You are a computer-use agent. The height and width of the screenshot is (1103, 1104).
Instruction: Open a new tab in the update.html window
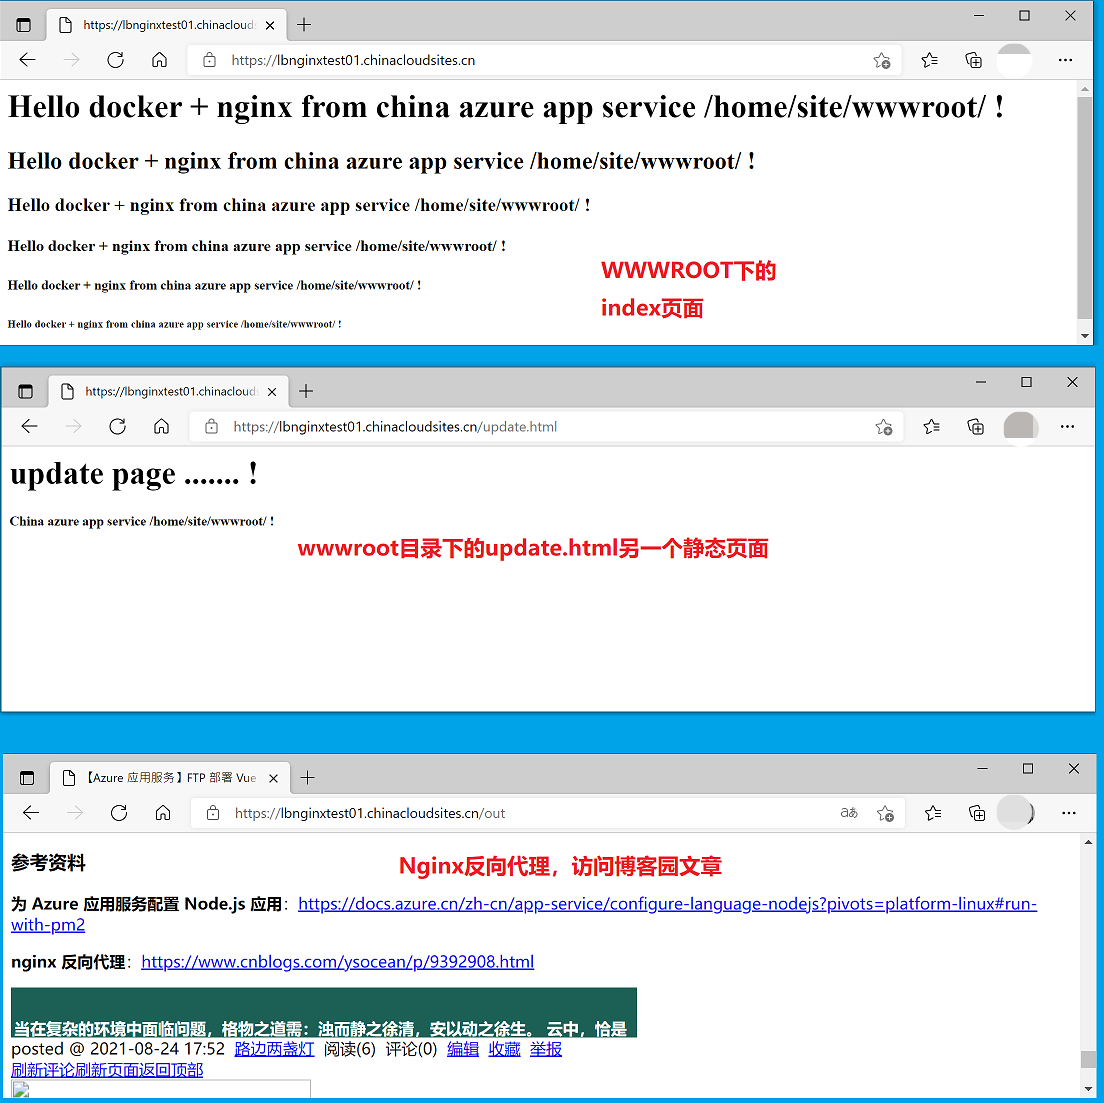pyautogui.click(x=306, y=391)
